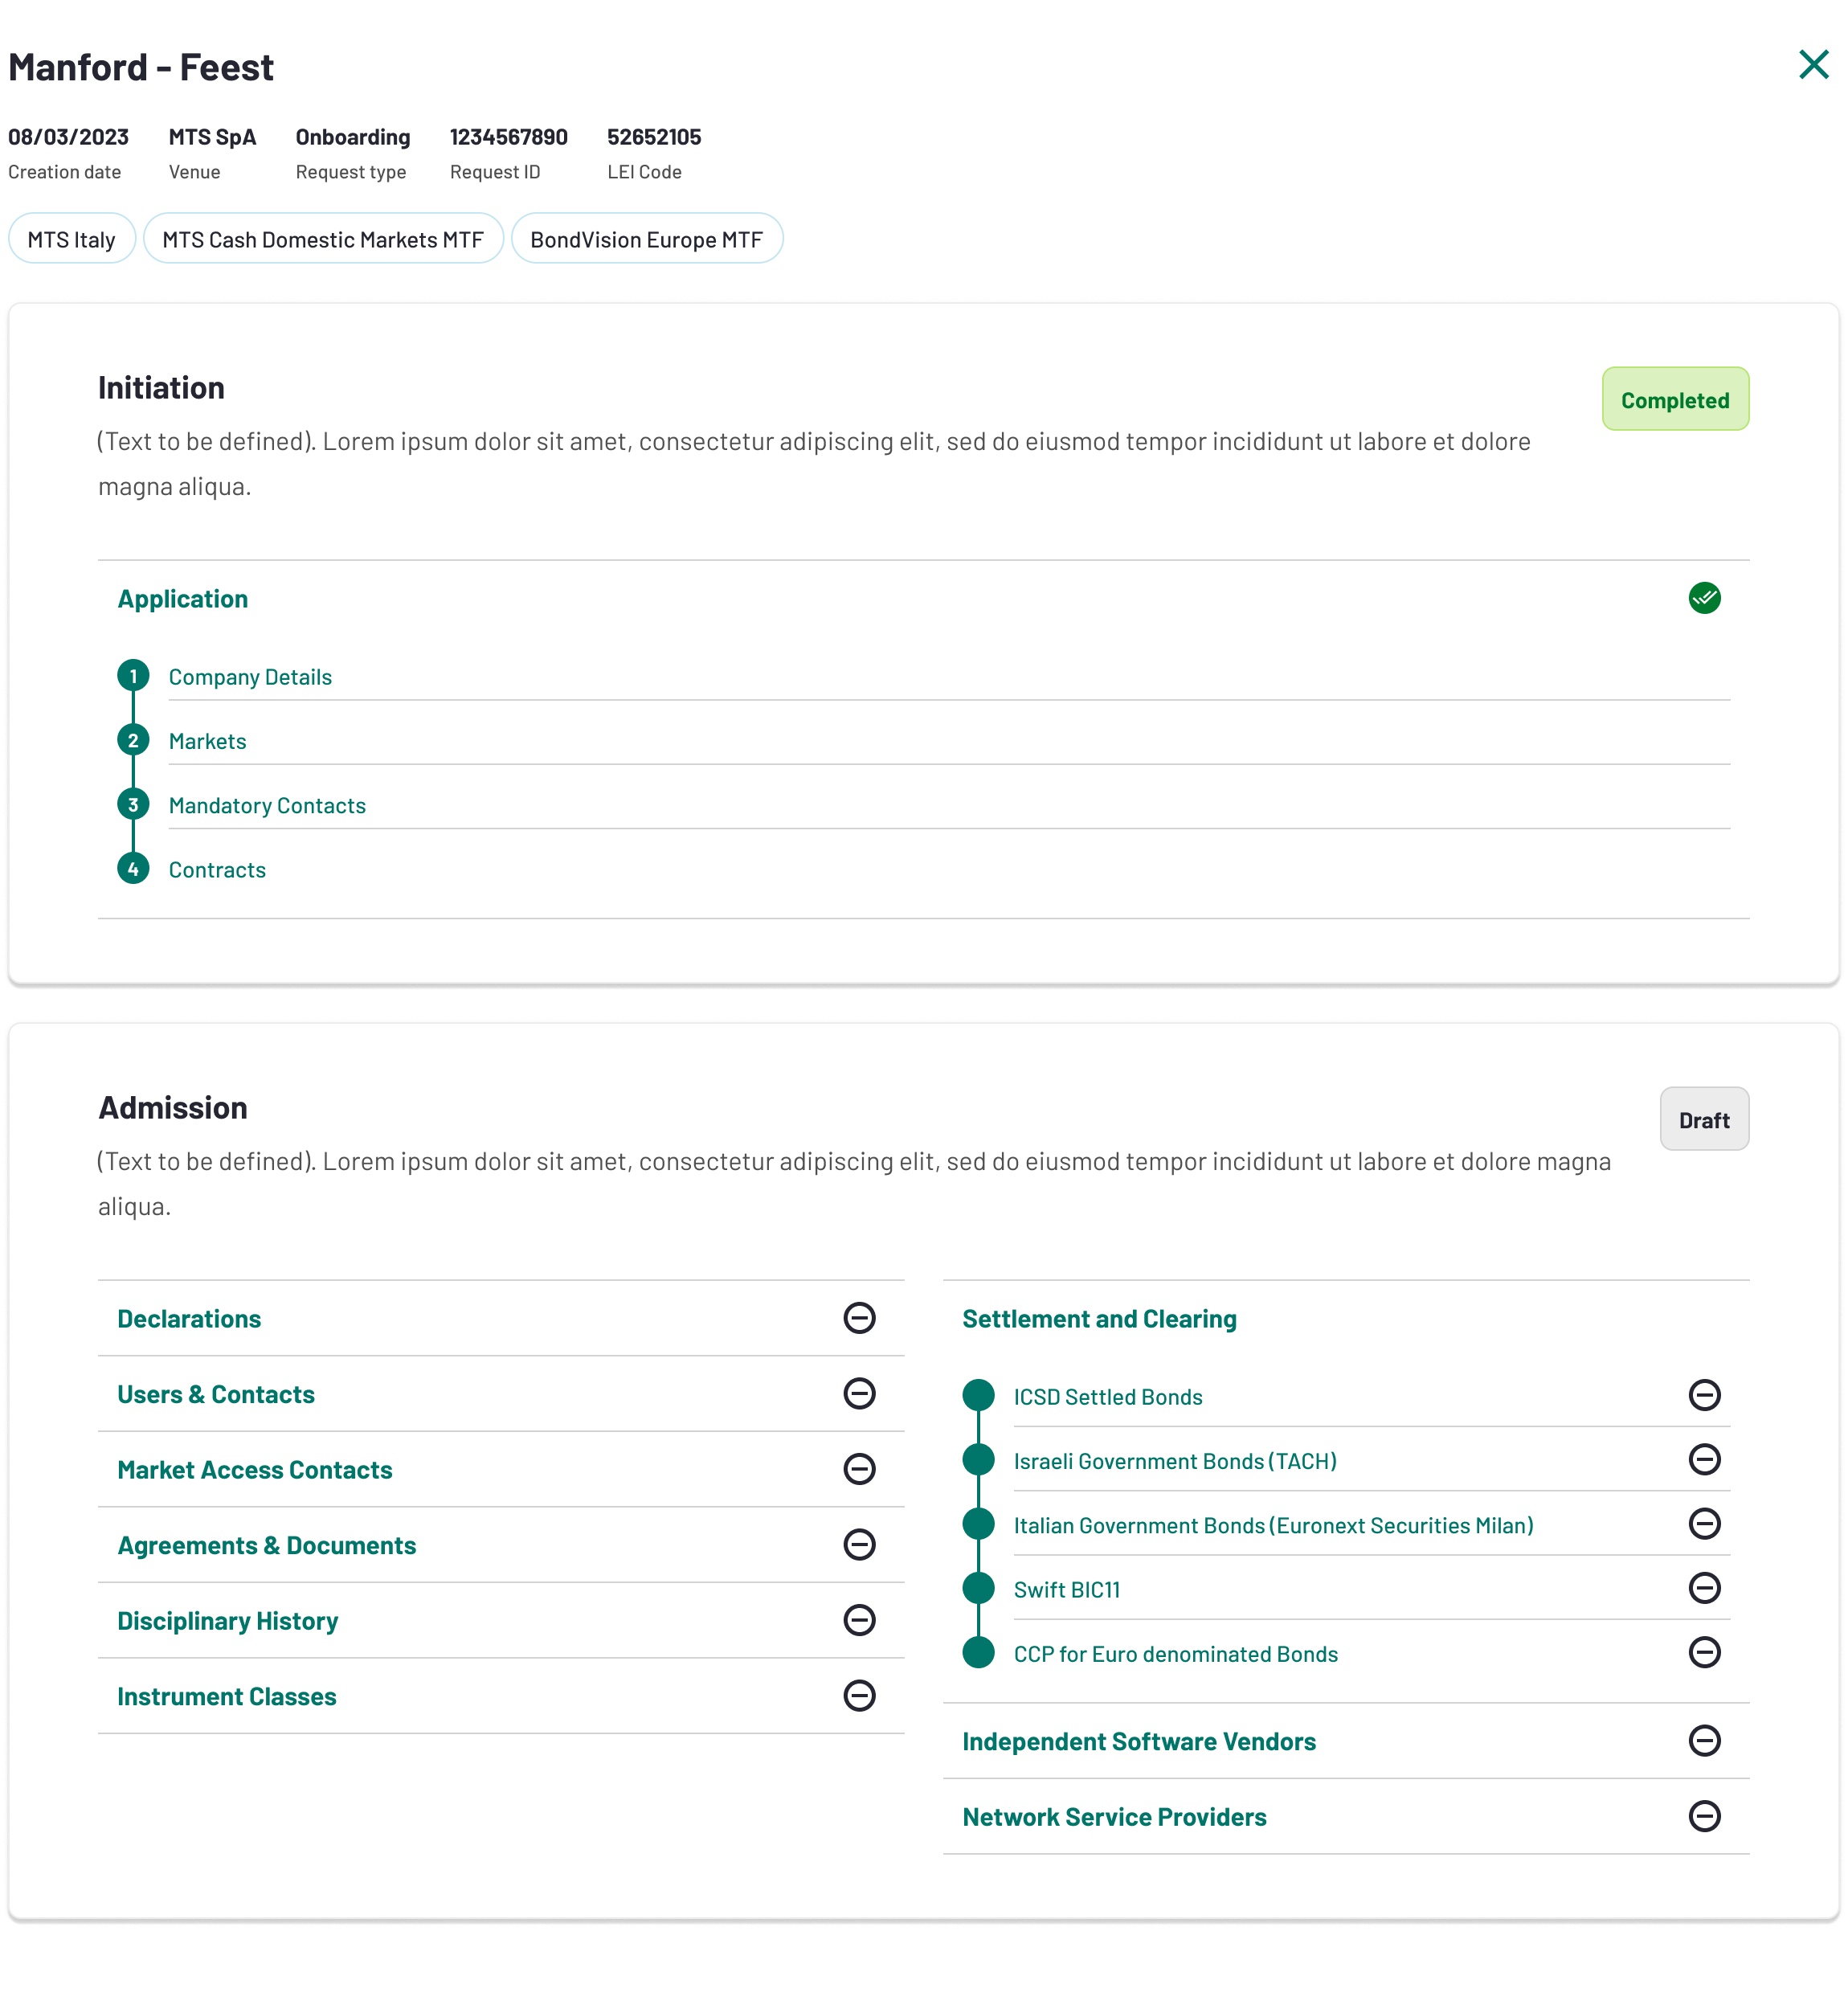Image resolution: width=1848 pixels, height=2009 pixels.
Task: Click Italian Government Bonds timeline dot
Action: click(978, 1523)
